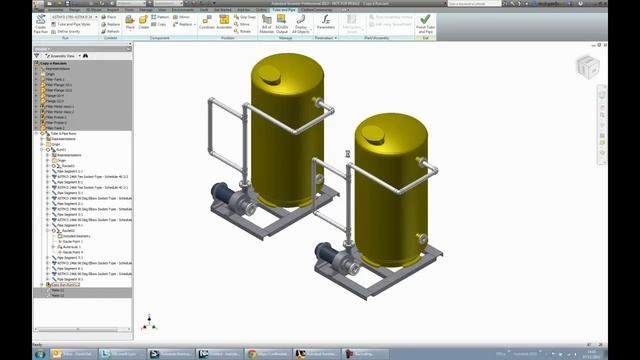Click the ISOGEN Output tool
This screenshot has height=360, width=640.
pyautogui.click(x=282, y=24)
